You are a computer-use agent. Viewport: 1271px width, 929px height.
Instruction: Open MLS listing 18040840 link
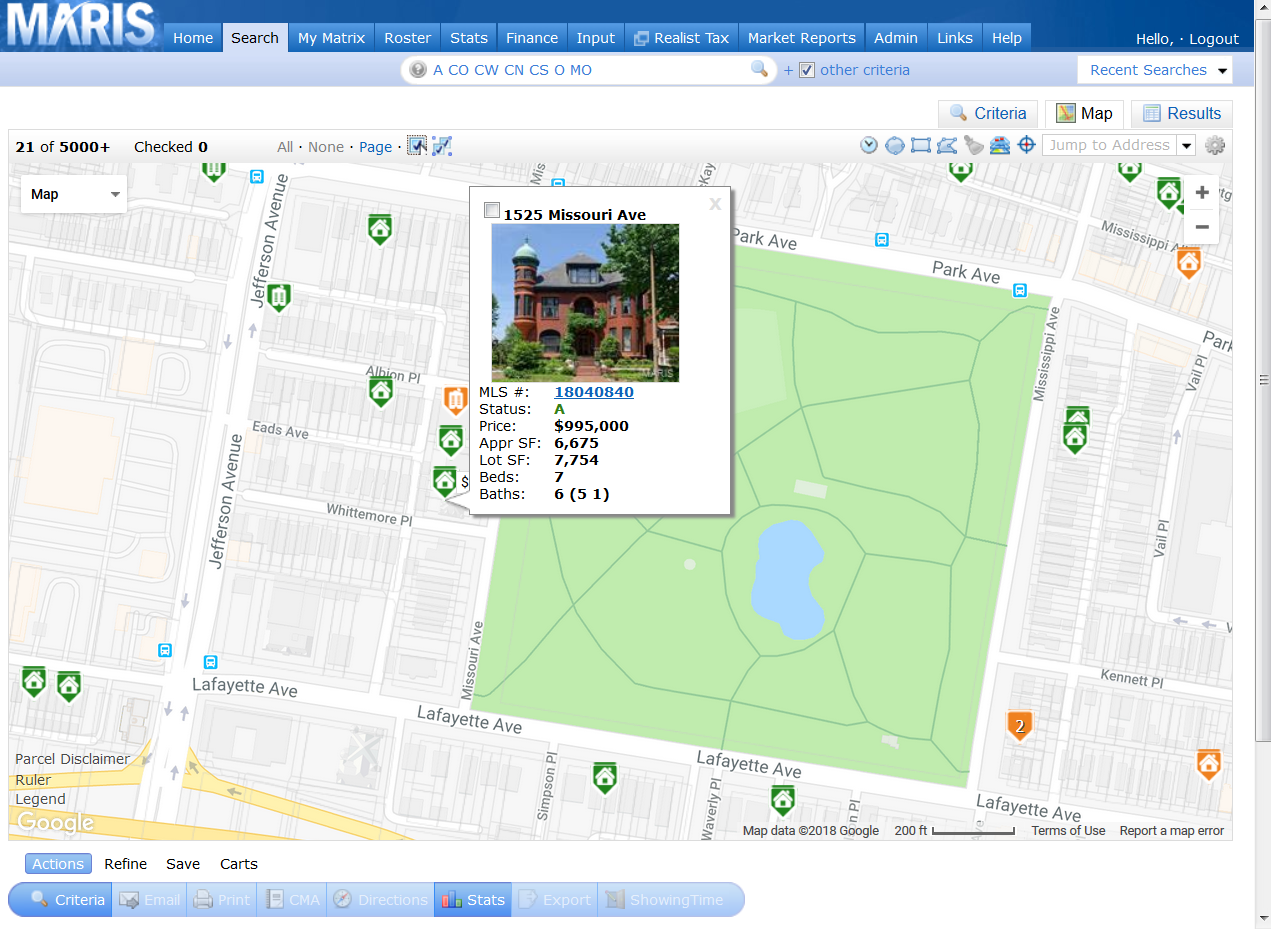[594, 392]
